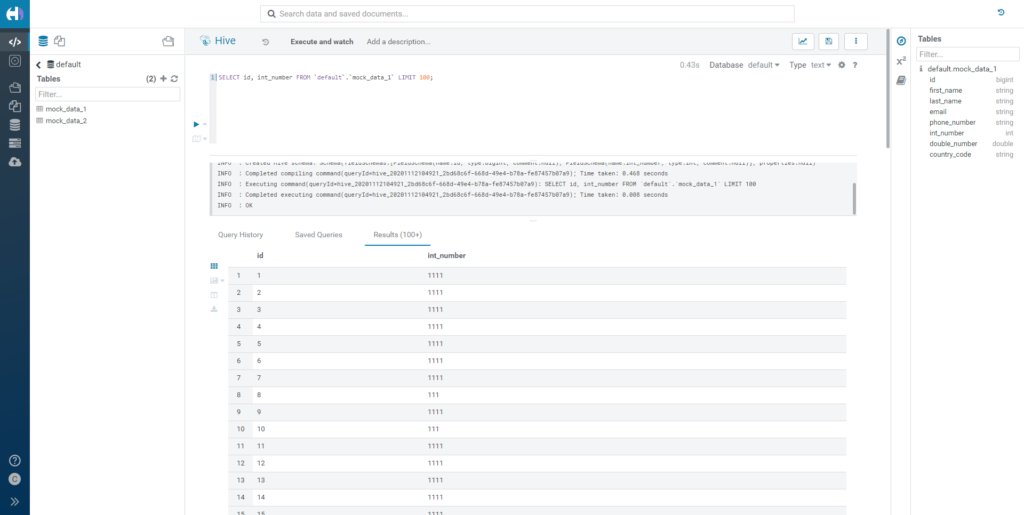Open the cloud importer icon in the sidebar
Image resolution: width=1024 pixels, height=515 pixels.
[14, 162]
